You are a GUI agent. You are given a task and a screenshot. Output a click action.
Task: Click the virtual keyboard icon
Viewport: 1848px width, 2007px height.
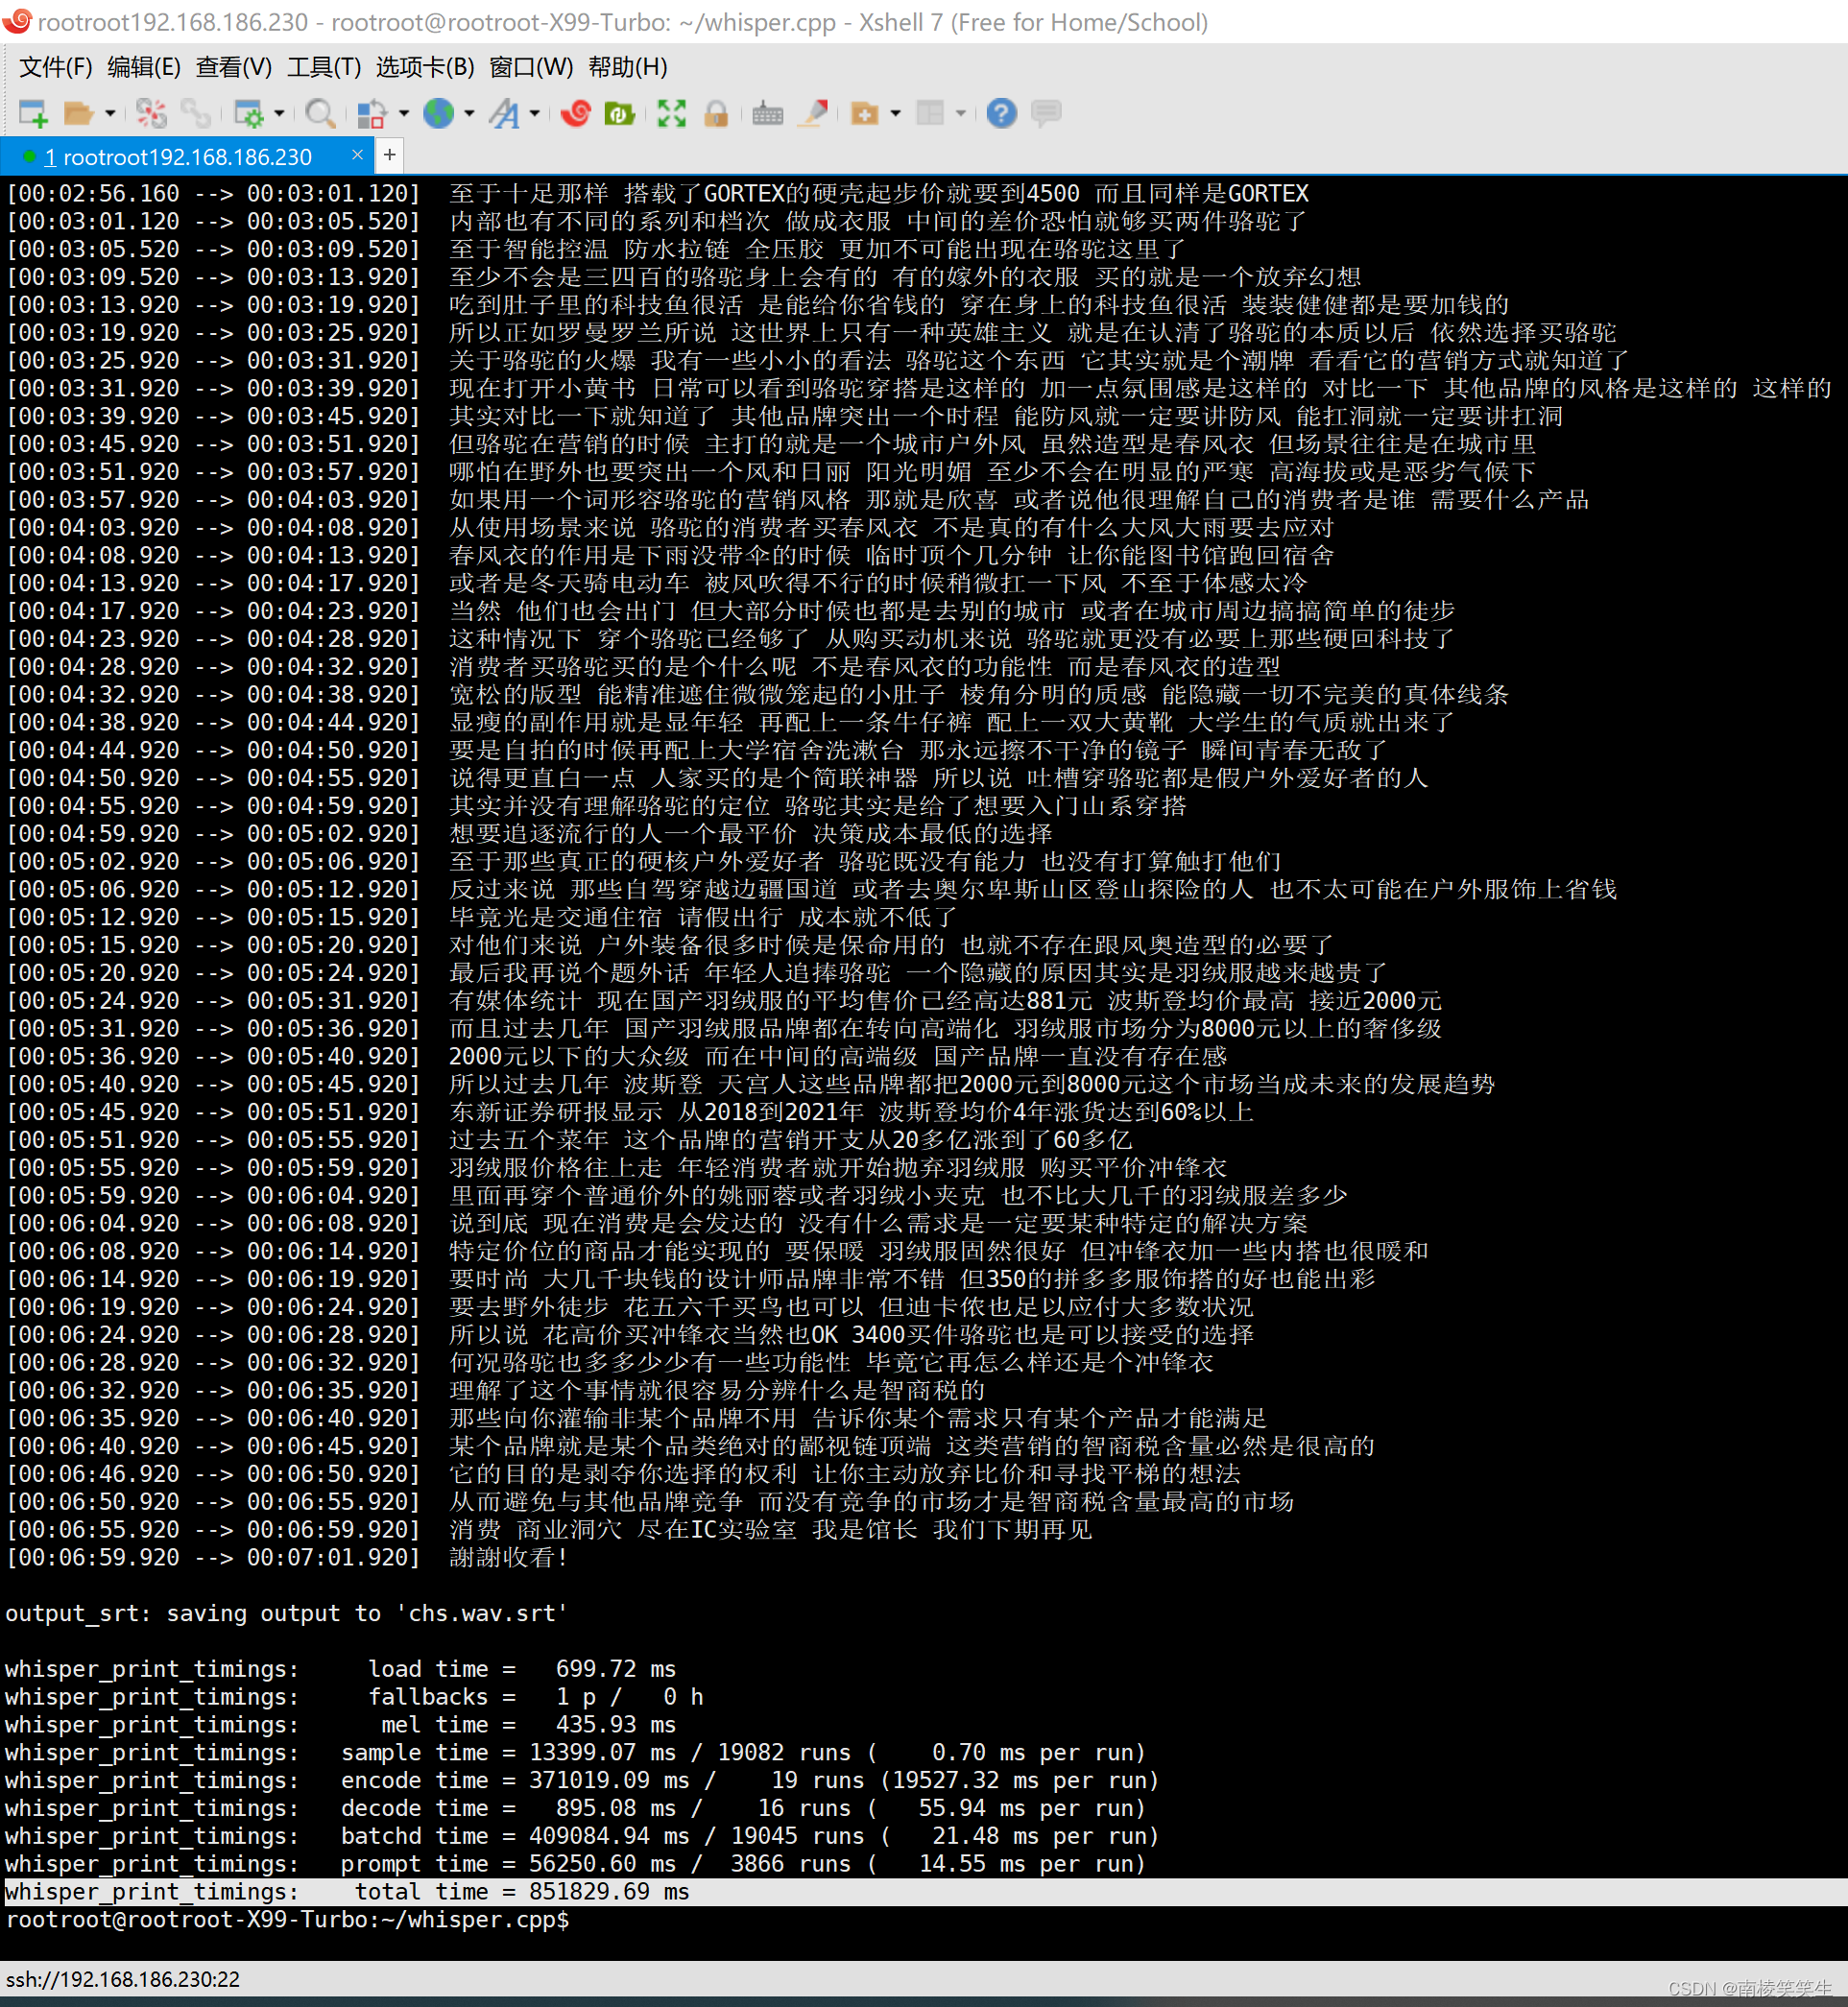(767, 114)
